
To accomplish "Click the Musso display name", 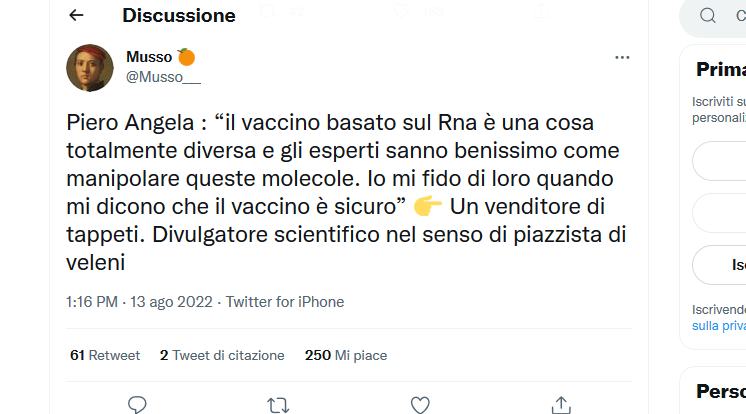I will [149, 56].
